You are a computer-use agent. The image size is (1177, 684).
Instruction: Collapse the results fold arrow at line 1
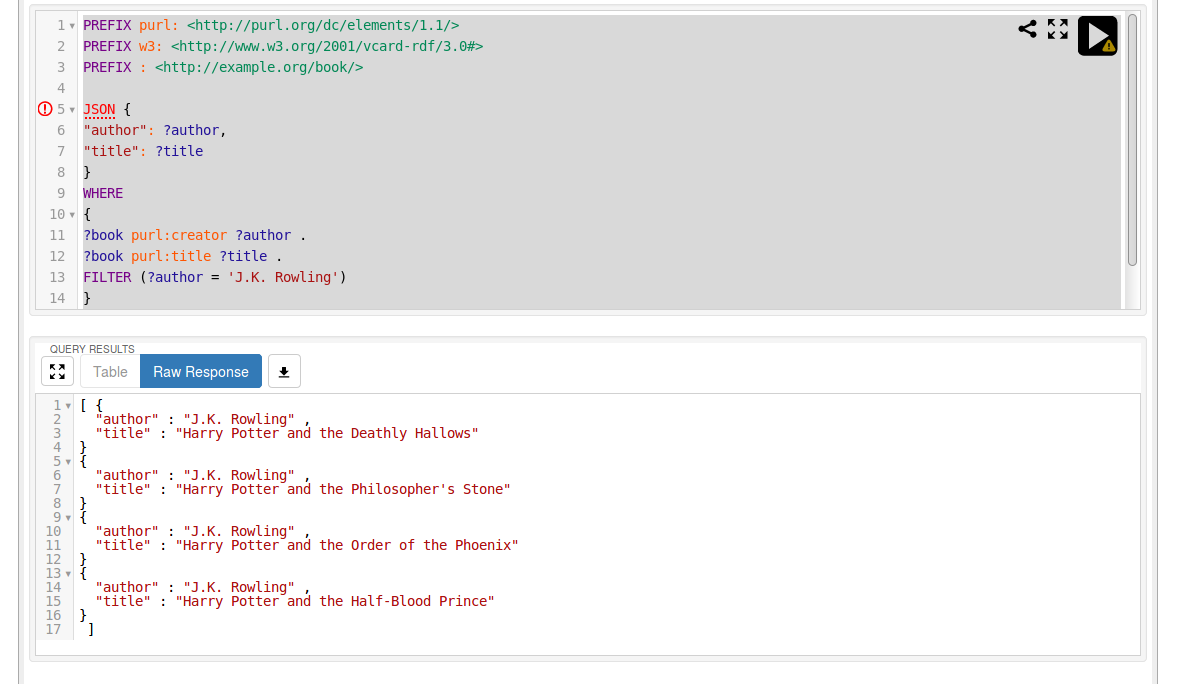68,405
